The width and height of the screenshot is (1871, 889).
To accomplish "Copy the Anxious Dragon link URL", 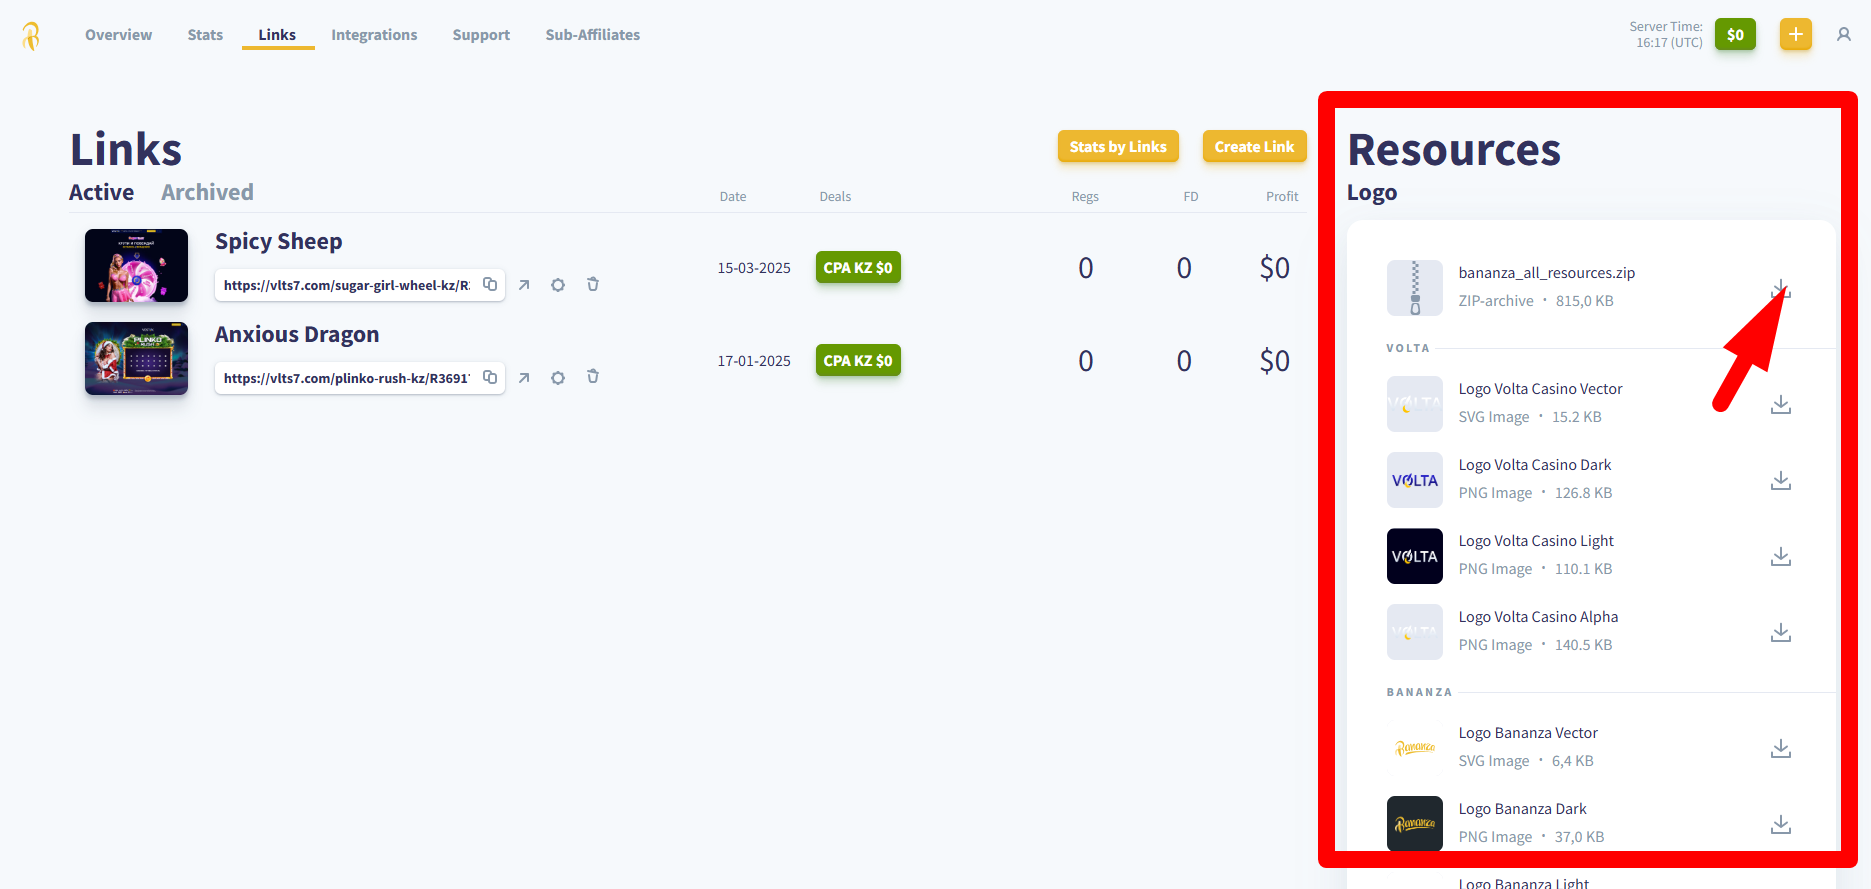I will point(490,377).
